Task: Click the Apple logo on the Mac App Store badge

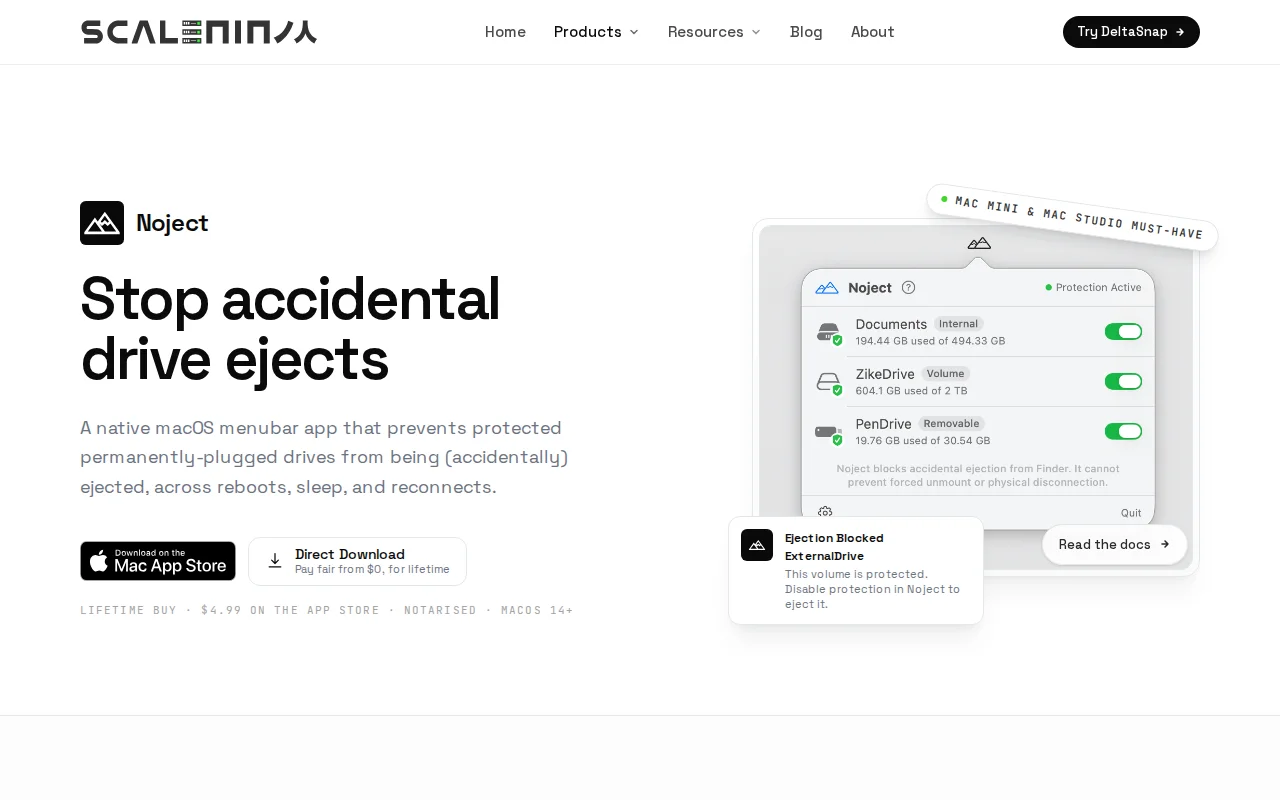Action: [99, 561]
